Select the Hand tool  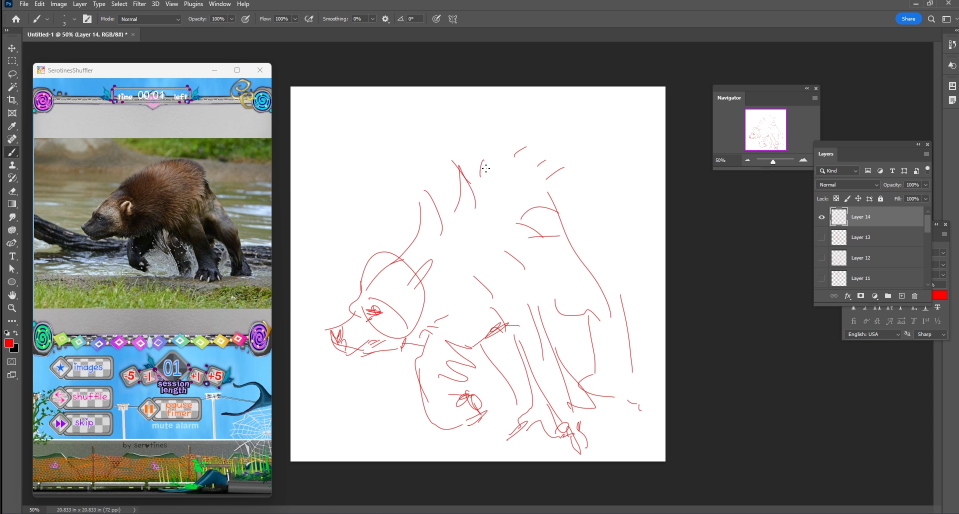click(12, 295)
